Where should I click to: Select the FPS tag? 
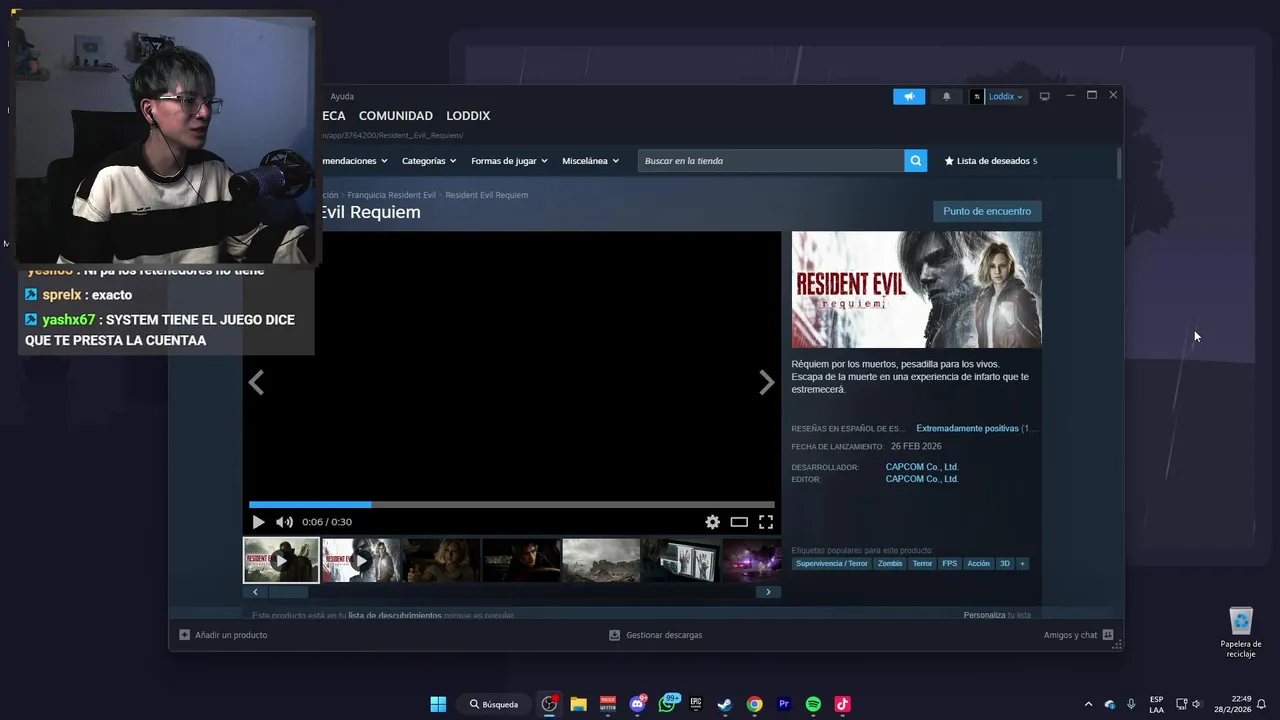click(949, 564)
